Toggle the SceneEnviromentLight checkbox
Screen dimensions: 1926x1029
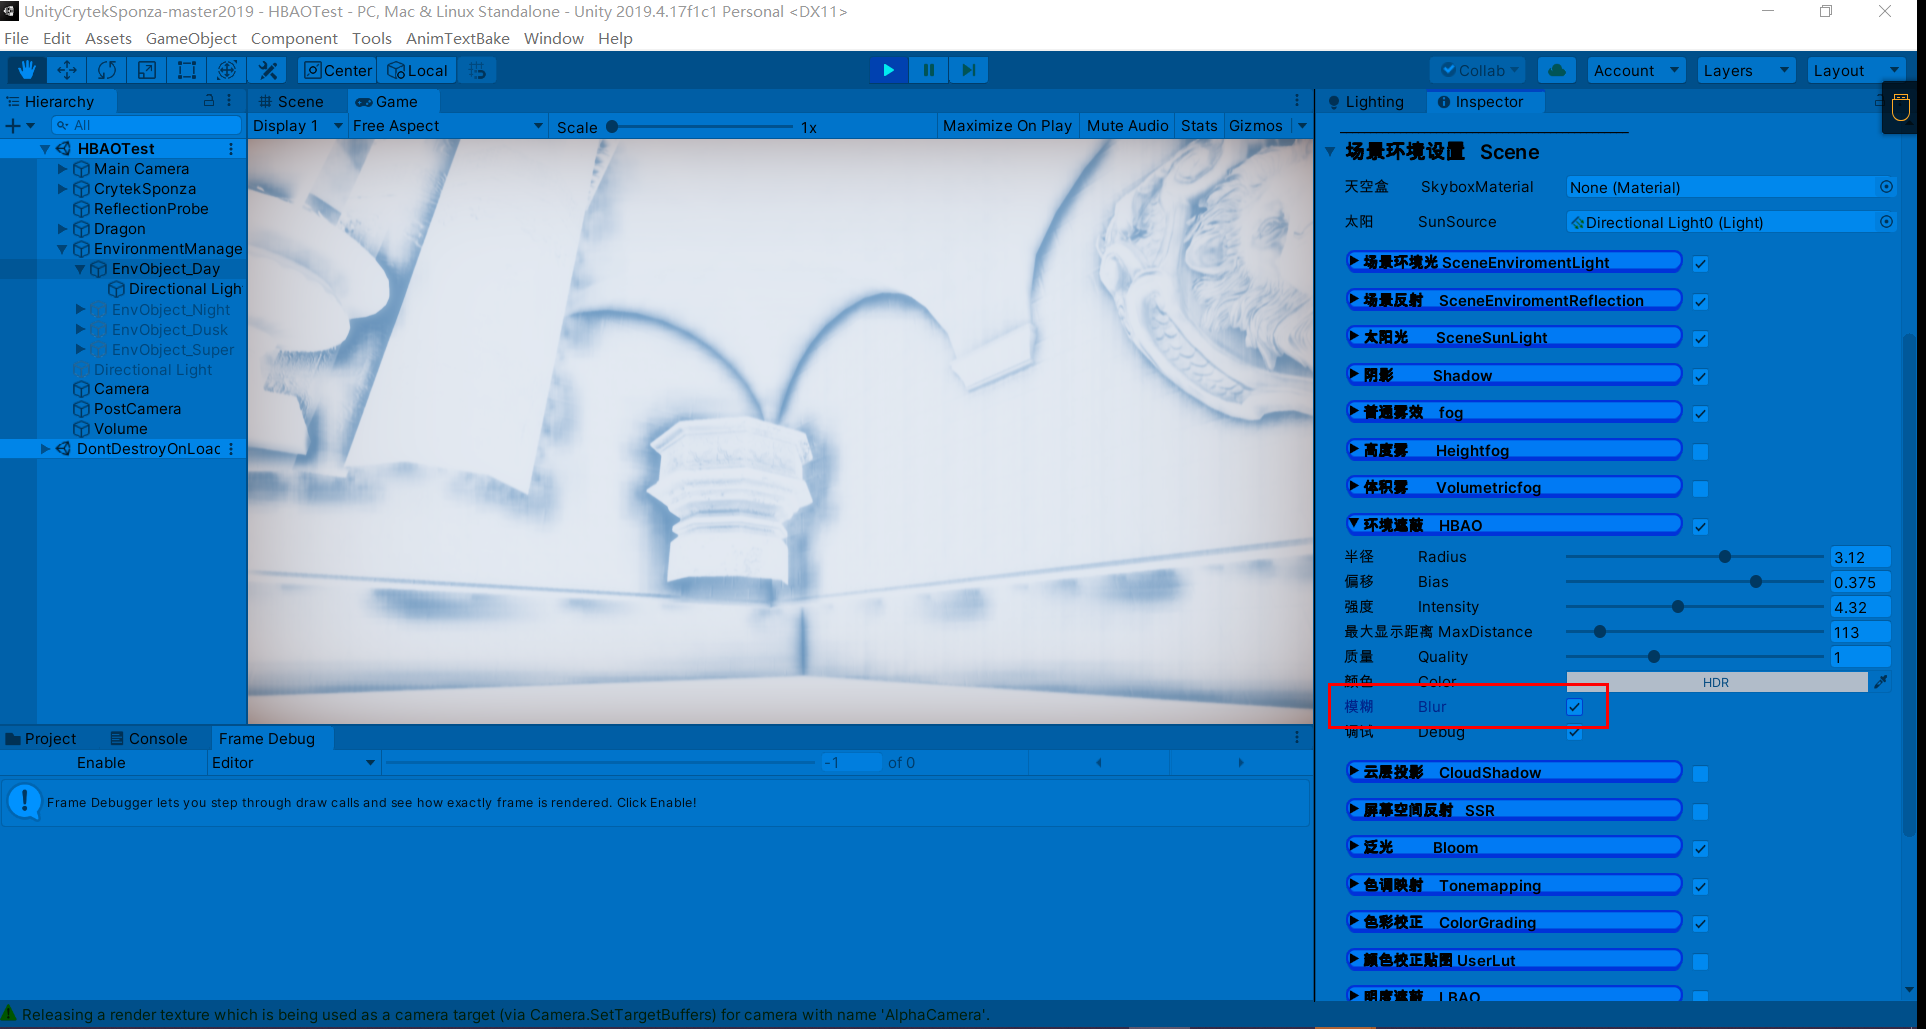pos(1700,264)
